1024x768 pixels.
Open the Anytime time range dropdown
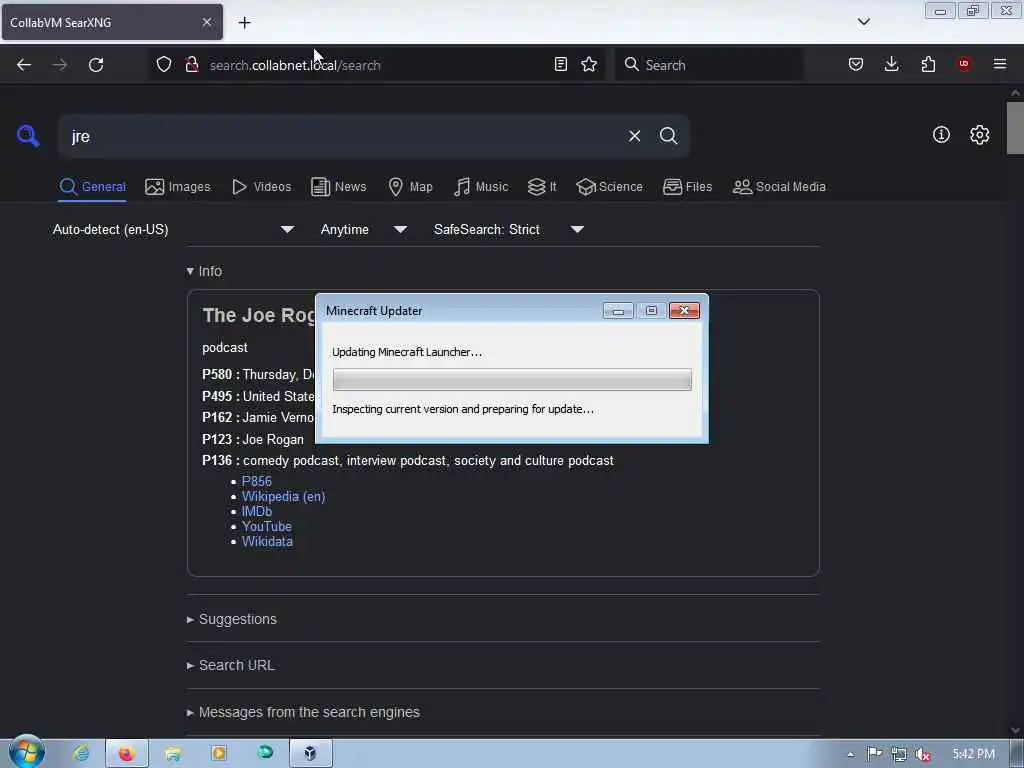tap(364, 229)
